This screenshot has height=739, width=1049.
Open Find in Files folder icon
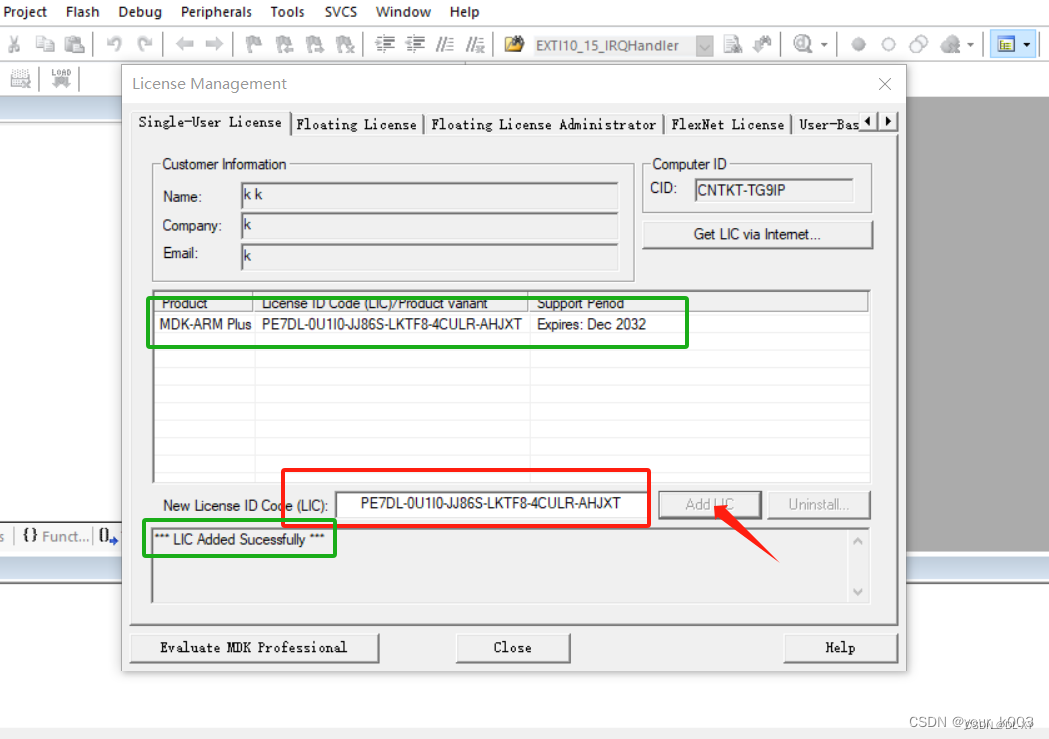(514, 45)
